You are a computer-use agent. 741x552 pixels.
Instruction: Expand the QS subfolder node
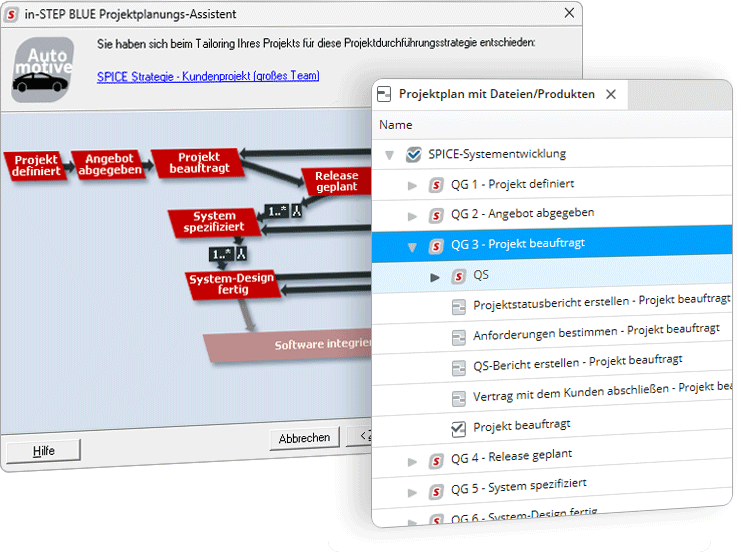pos(435,277)
